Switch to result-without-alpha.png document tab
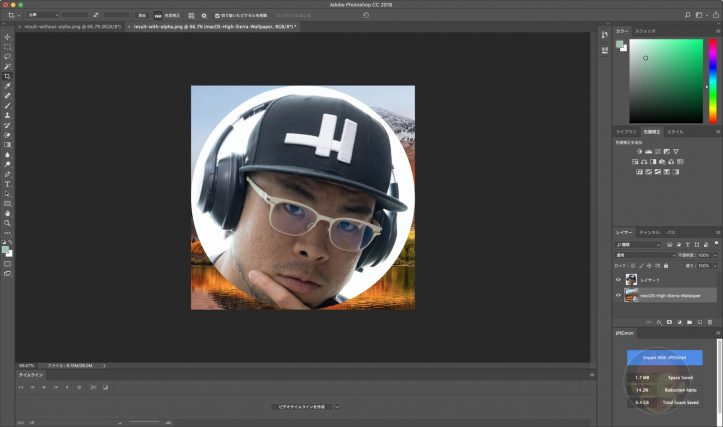Image resolution: width=723 pixels, height=427 pixels. pyautogui.click(x=62, y=26)
